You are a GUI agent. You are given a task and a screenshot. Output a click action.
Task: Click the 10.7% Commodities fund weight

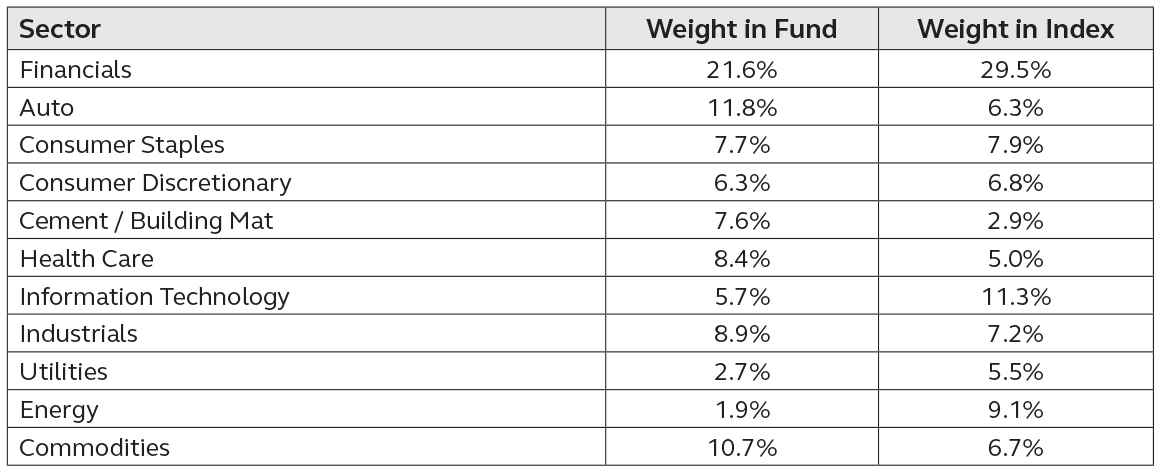(741, 448)
